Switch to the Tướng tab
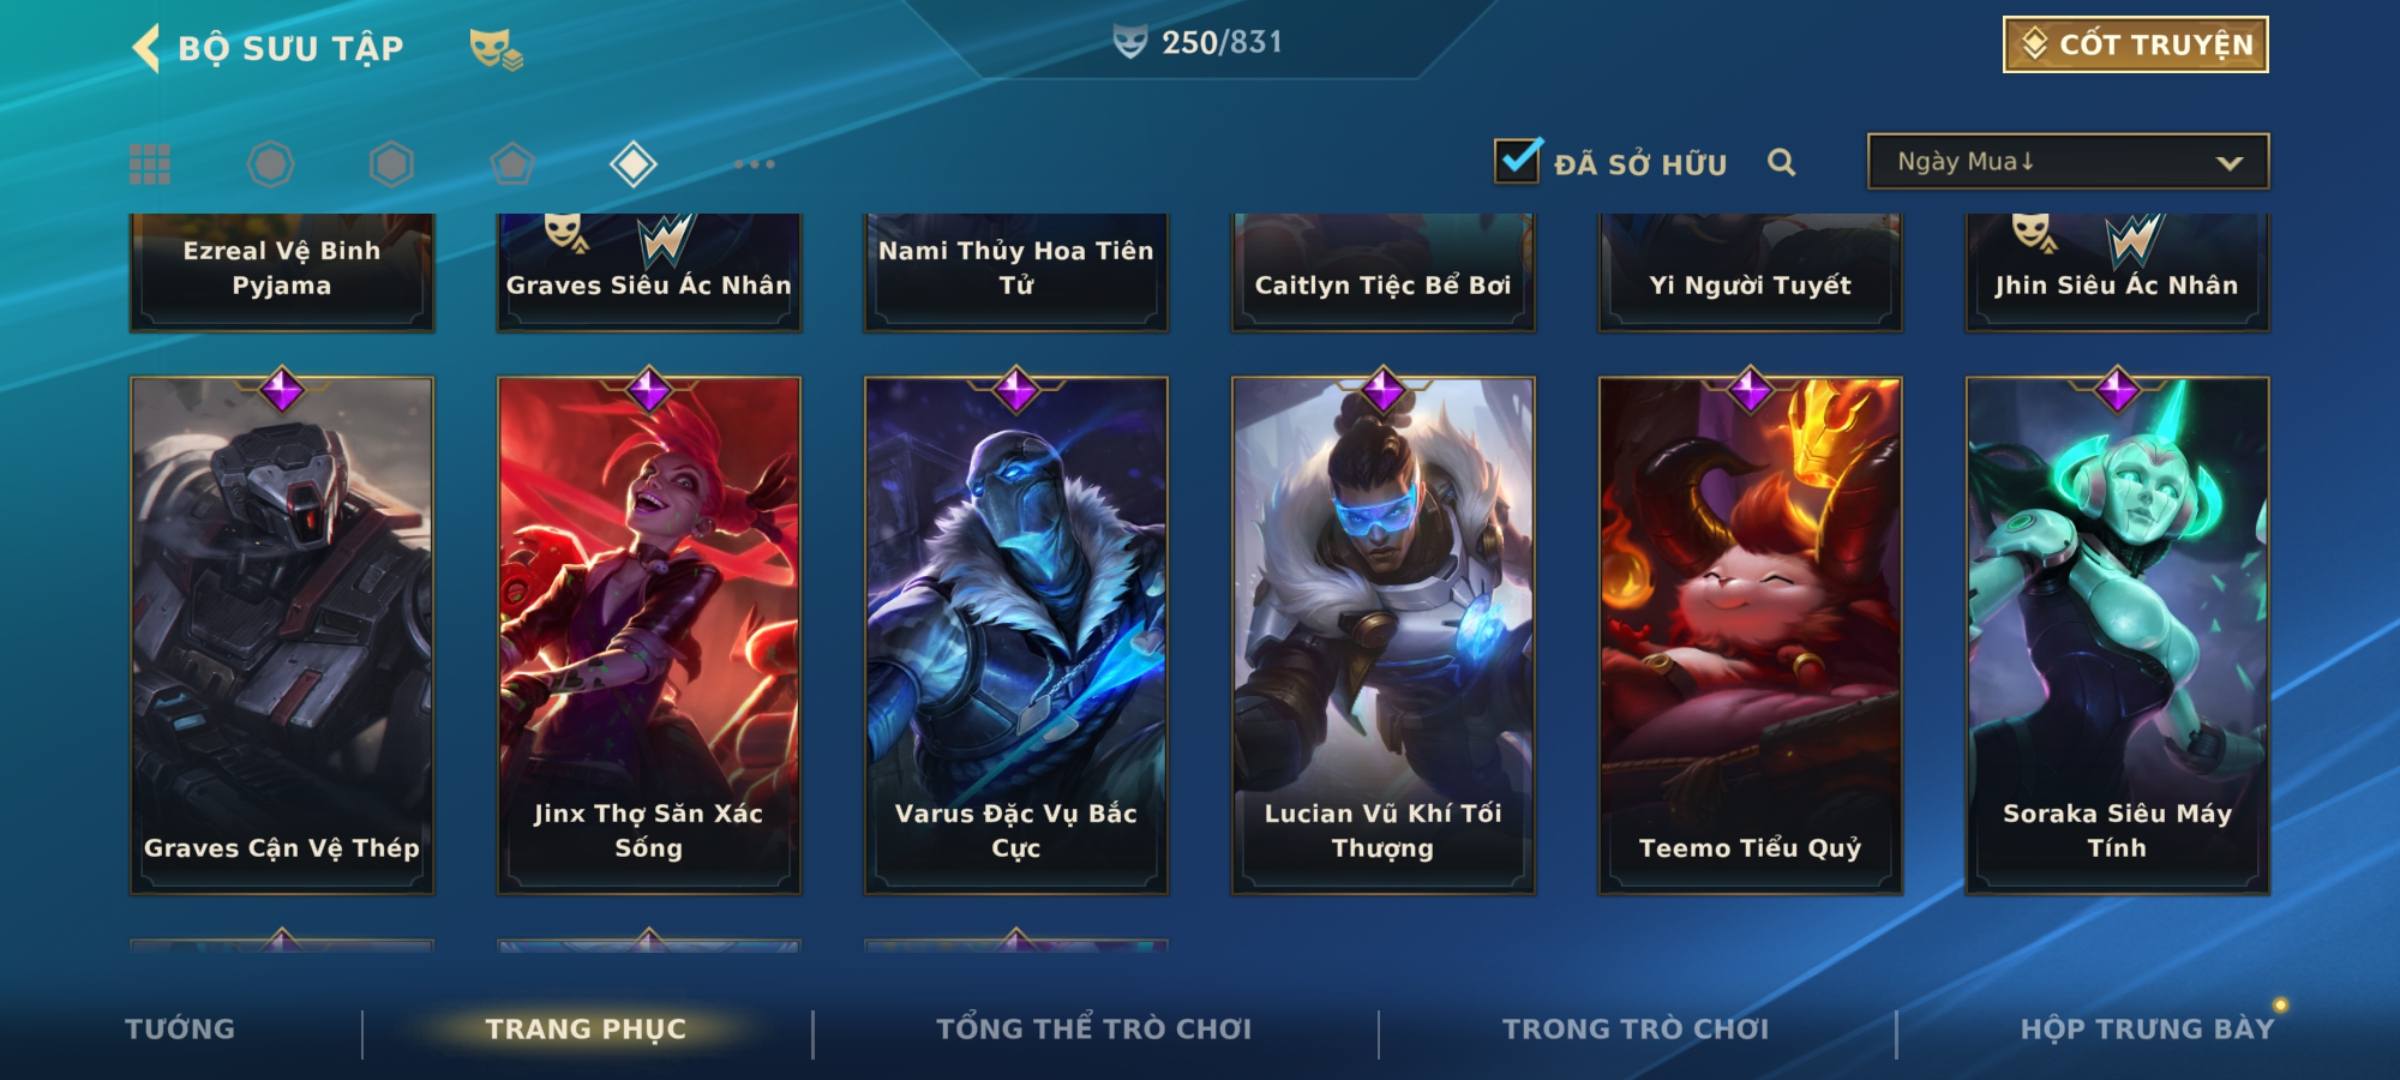Image resolution: width=2400 pixels, height=1080 pixels. pos(180,1029)
